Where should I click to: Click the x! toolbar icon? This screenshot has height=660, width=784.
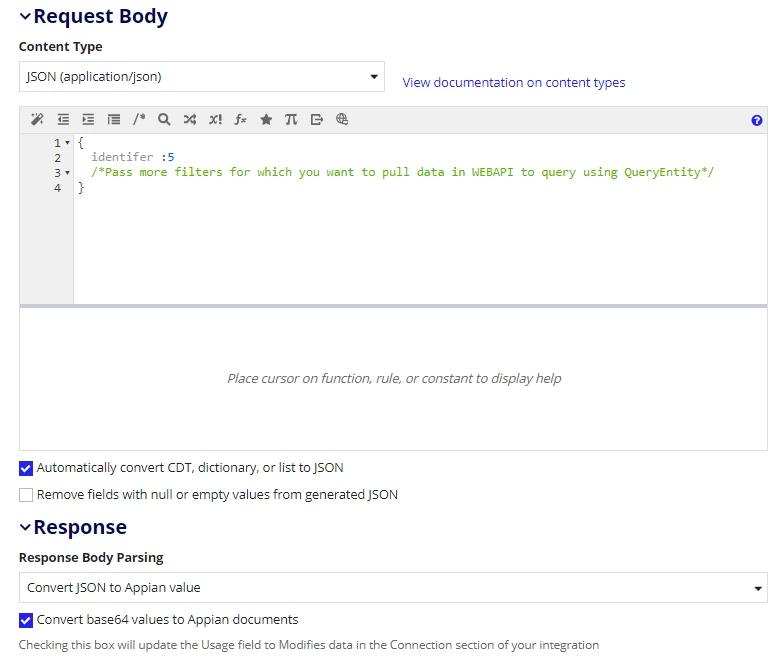click(216, 120)
